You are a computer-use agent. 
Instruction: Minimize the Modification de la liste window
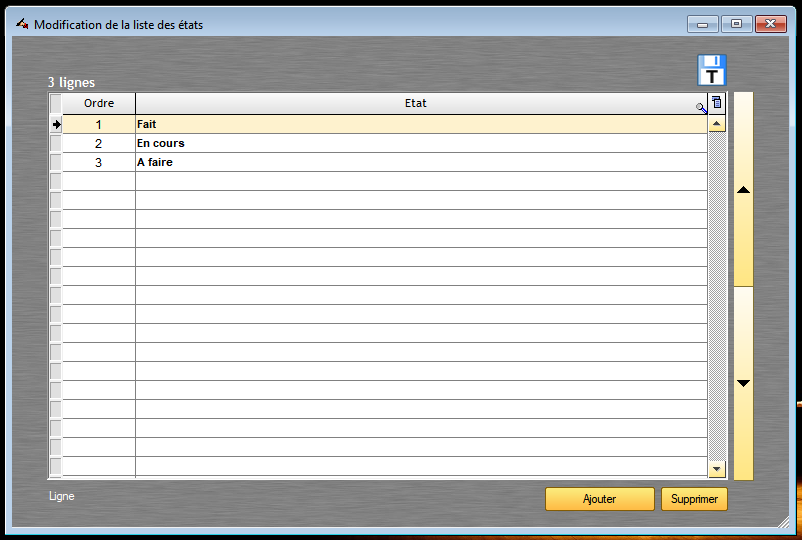tap(703, 24)
